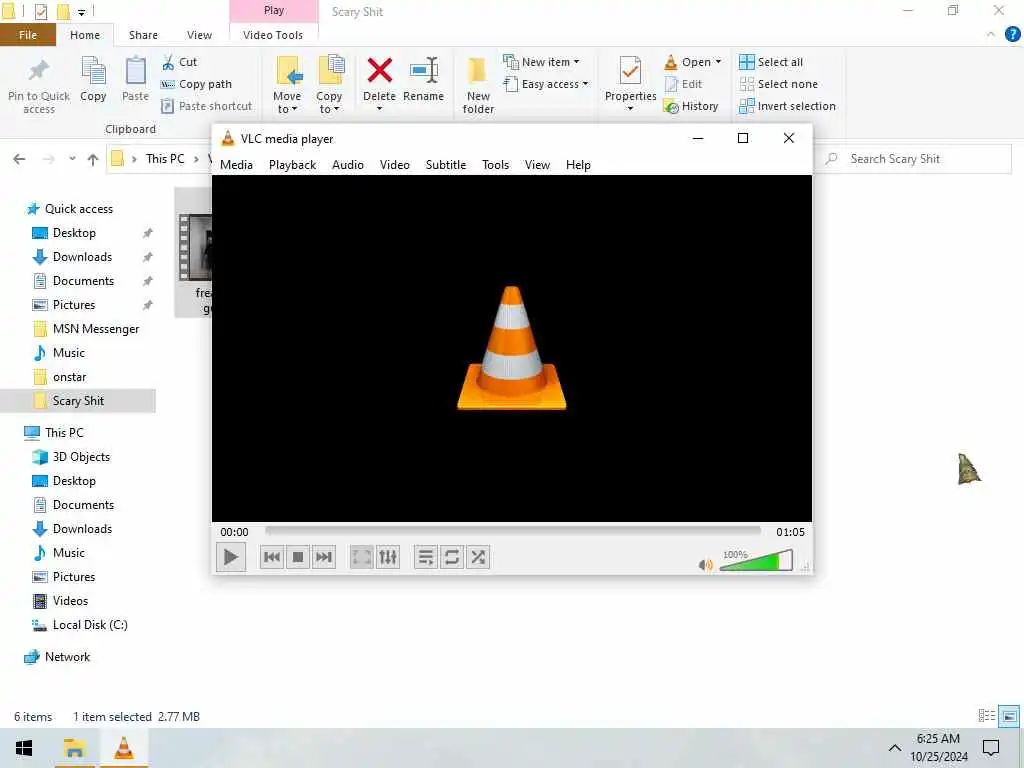The height and width of the screenshot is (768, 1024).
Task: Delete the selected file with red X
Action: pyautogui.click(x=379, y=71)
